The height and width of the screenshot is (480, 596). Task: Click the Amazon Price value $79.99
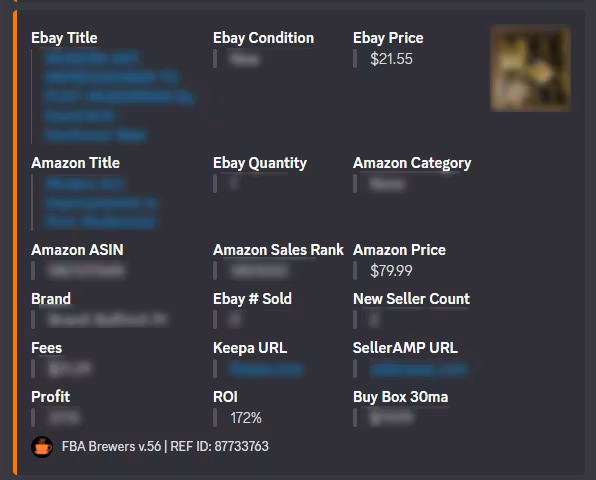(x=391, y=271)
